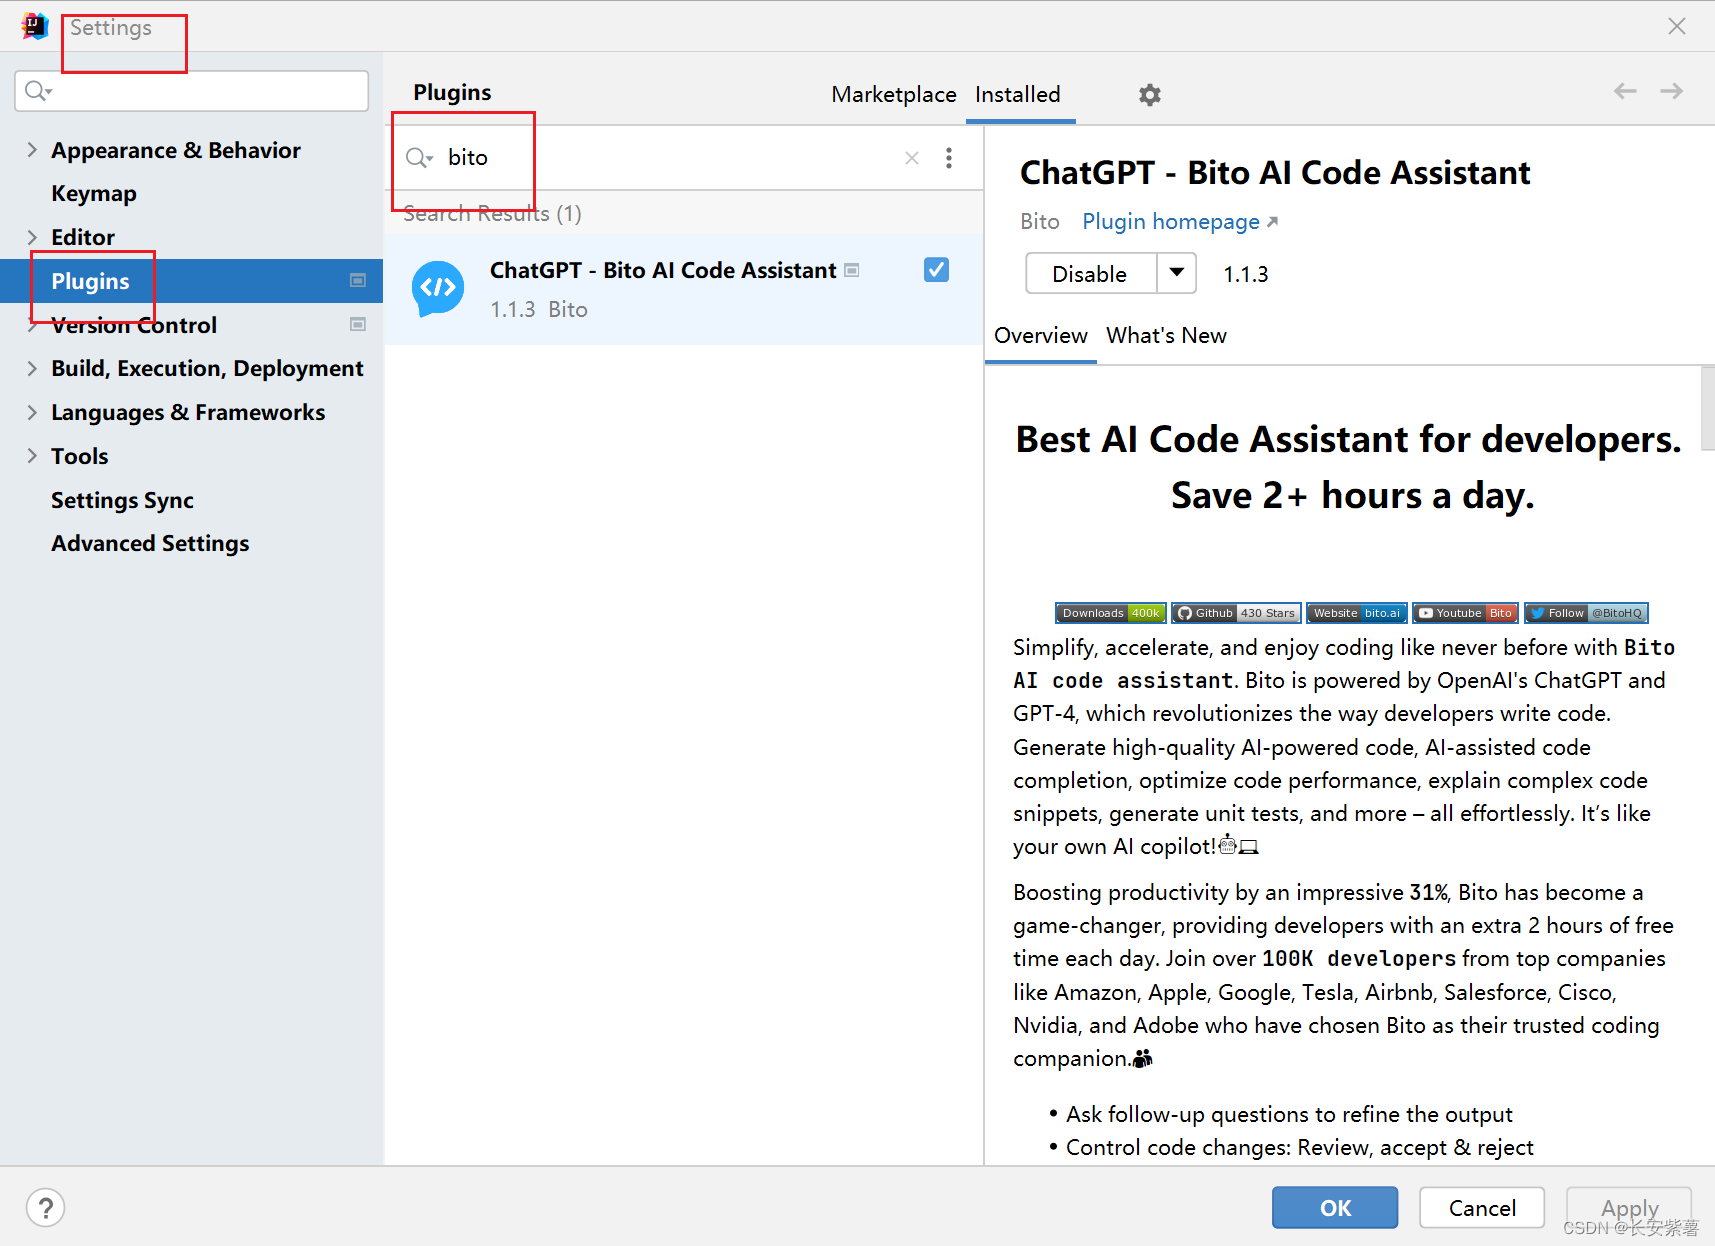Screen dimensions: 1715x1246
Task: Clear the bito plugin search text
Action: pyautogui.click(x=912, y=158)
